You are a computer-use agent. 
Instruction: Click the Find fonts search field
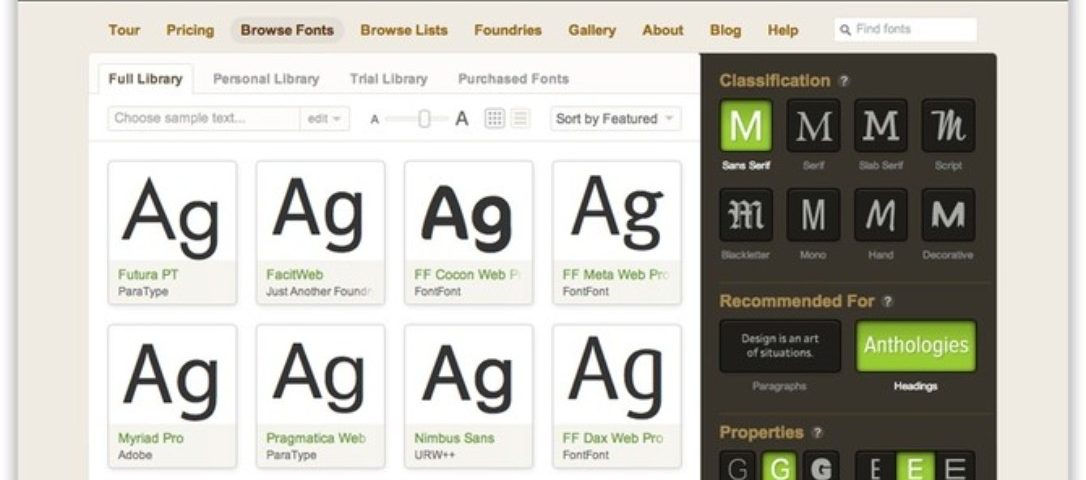click(x=906, y=30)
